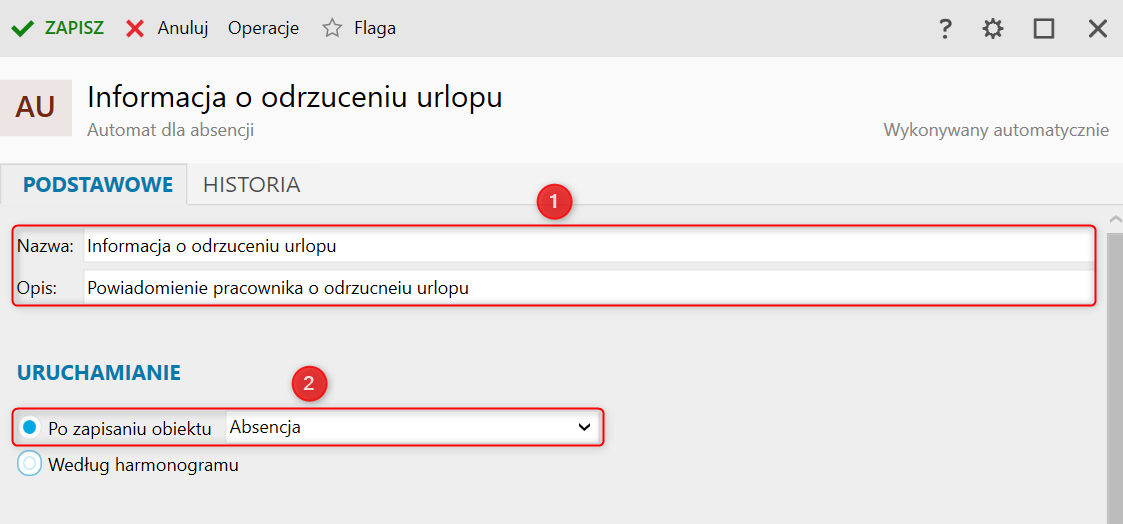Click the Anuluj cancel button

tap(182, 28)
